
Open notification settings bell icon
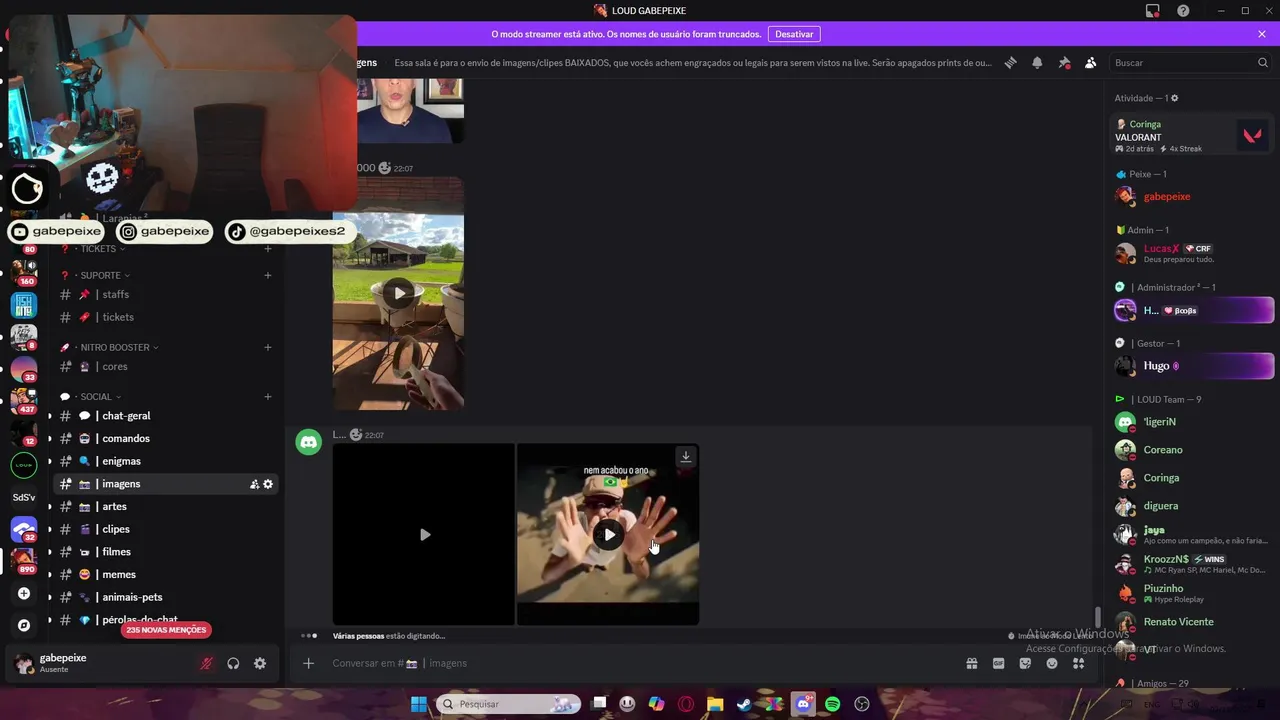click(x=1037, y=62)
